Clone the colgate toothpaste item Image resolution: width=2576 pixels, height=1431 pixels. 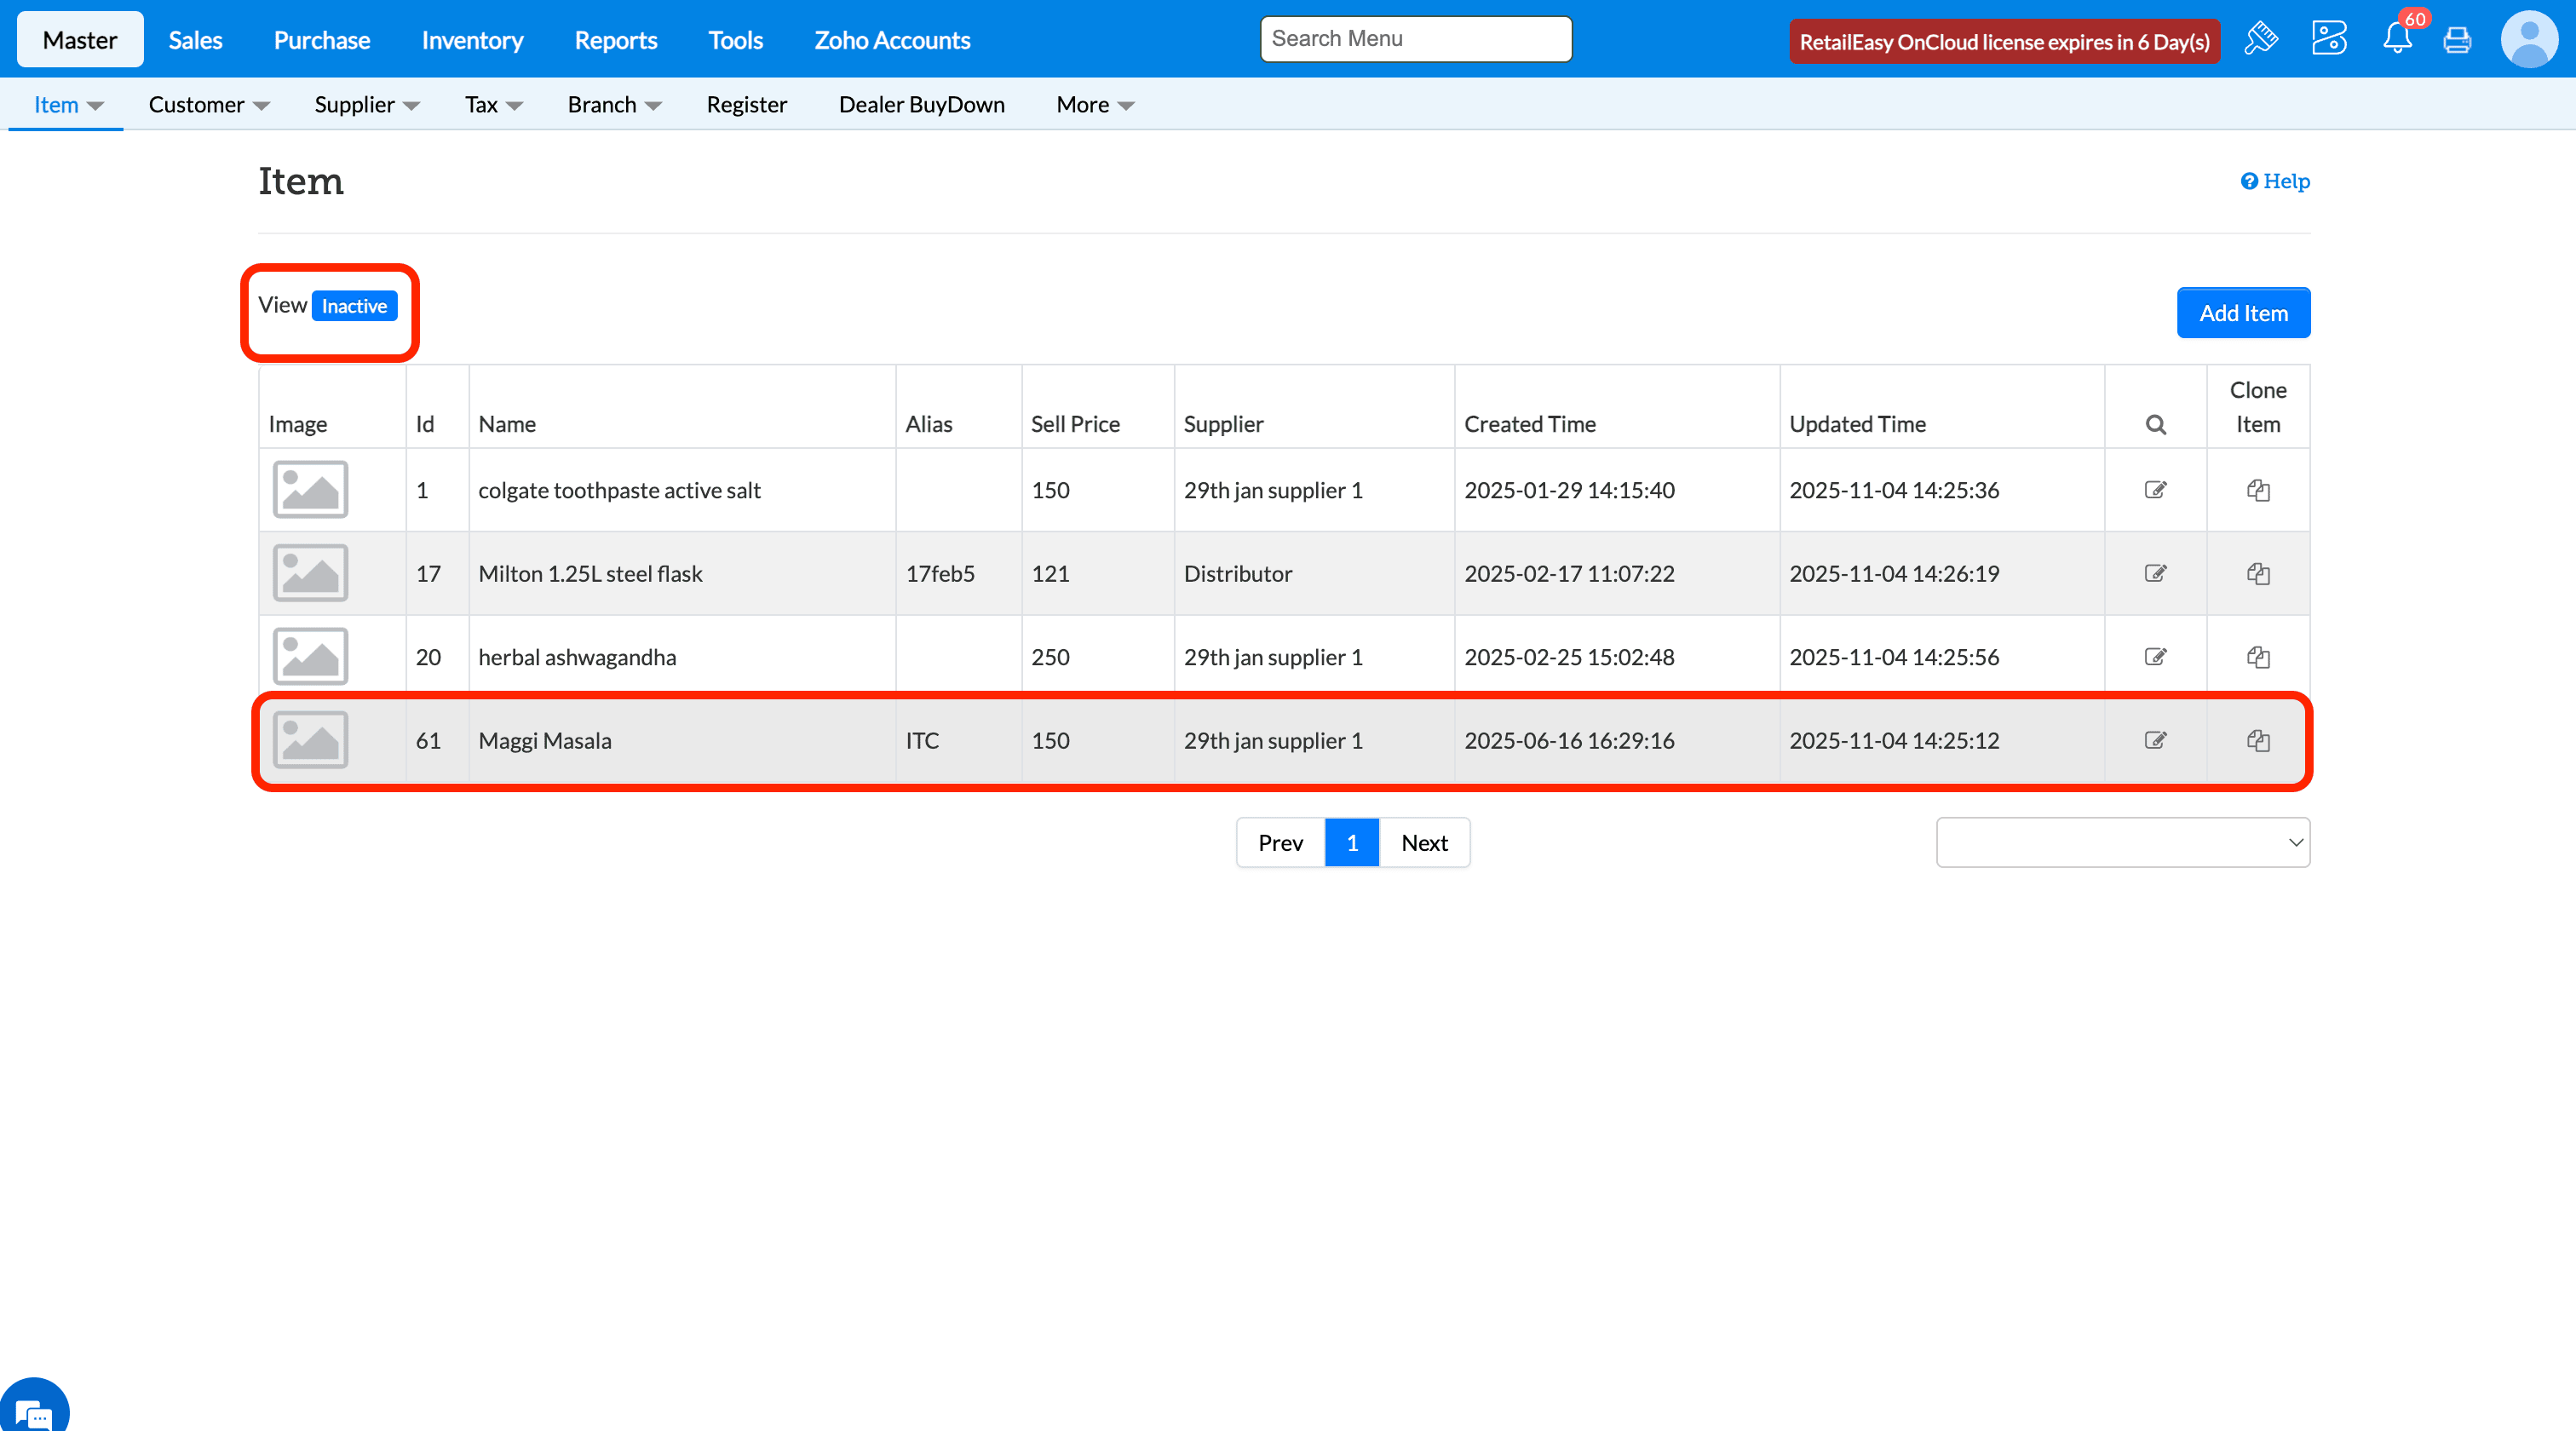tap(2258, 490)
